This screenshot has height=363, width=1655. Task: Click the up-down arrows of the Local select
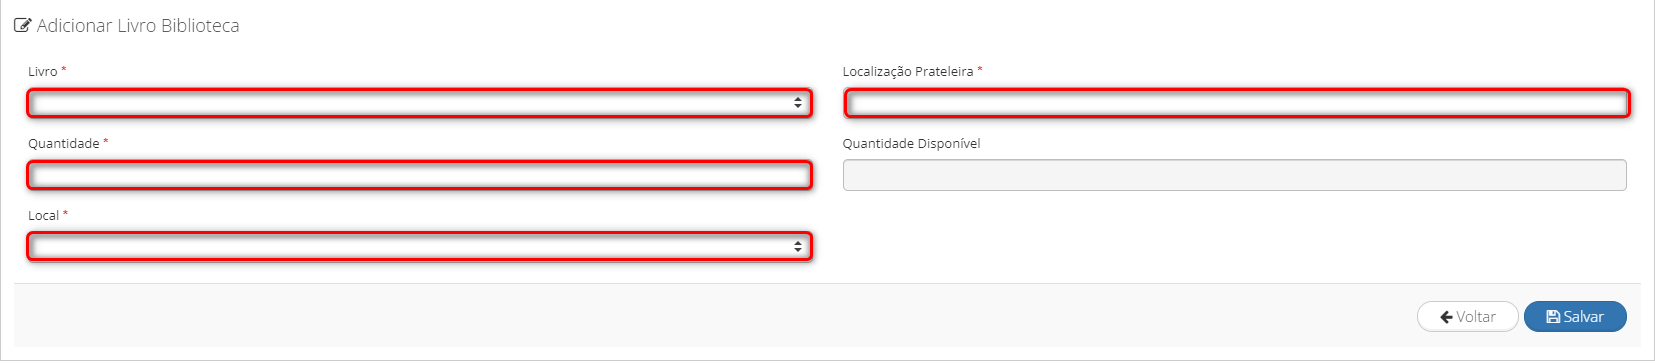798,247
